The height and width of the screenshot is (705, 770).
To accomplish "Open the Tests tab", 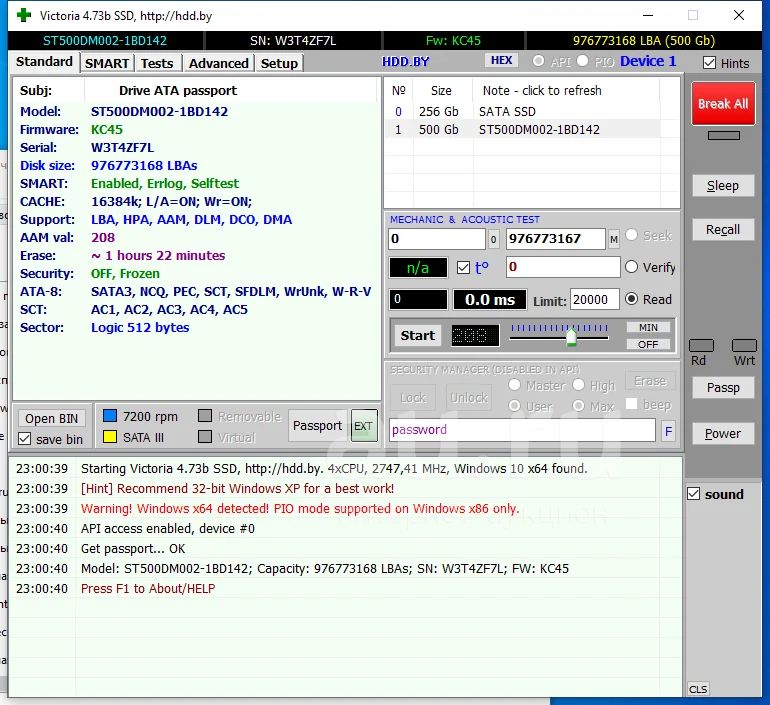I will pyautogui.click(x=157, y=63).
